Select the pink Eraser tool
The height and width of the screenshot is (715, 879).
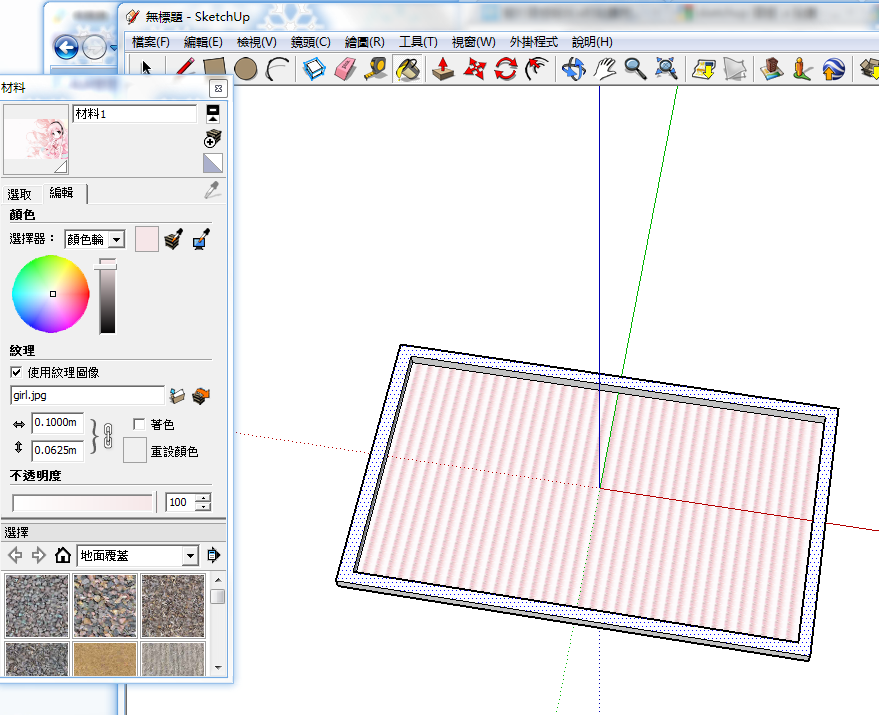click(x=345, y=69)
